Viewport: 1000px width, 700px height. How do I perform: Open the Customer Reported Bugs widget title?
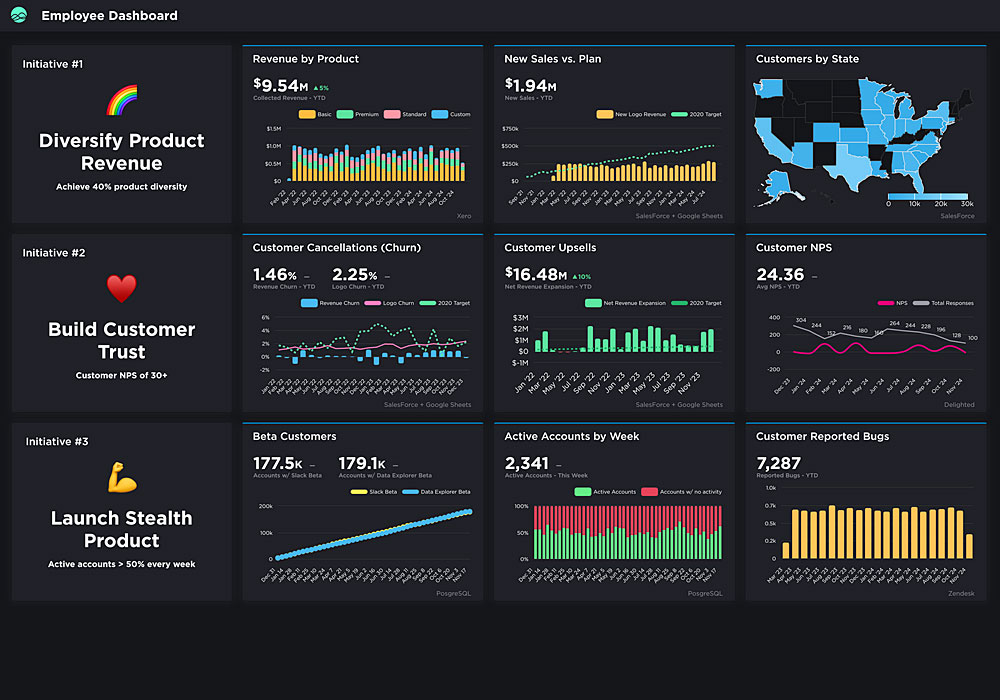822,436
